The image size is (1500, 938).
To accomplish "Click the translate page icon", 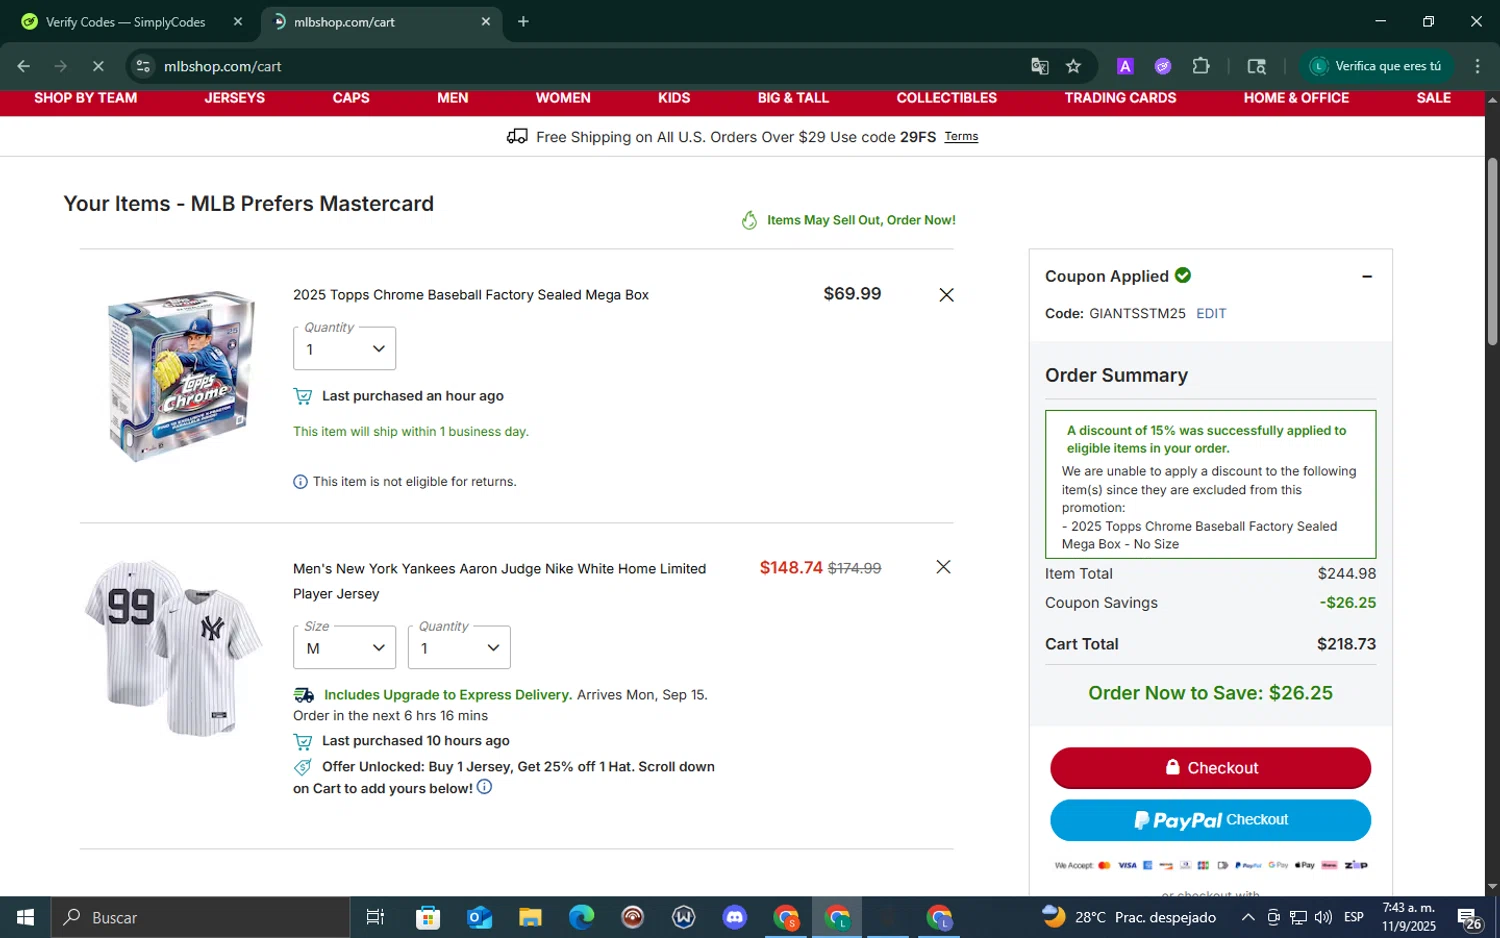I will [1040, 66].
